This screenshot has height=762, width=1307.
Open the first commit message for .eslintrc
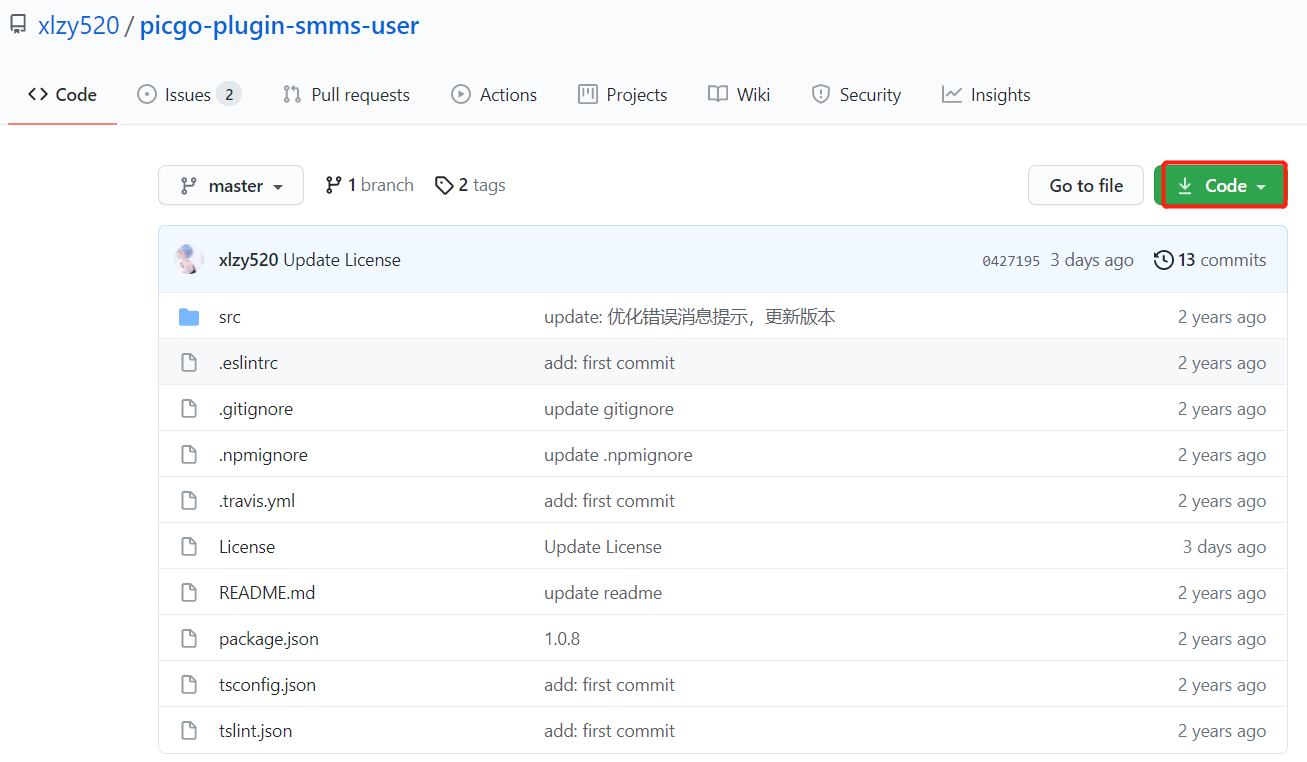(x=609, y=363)
